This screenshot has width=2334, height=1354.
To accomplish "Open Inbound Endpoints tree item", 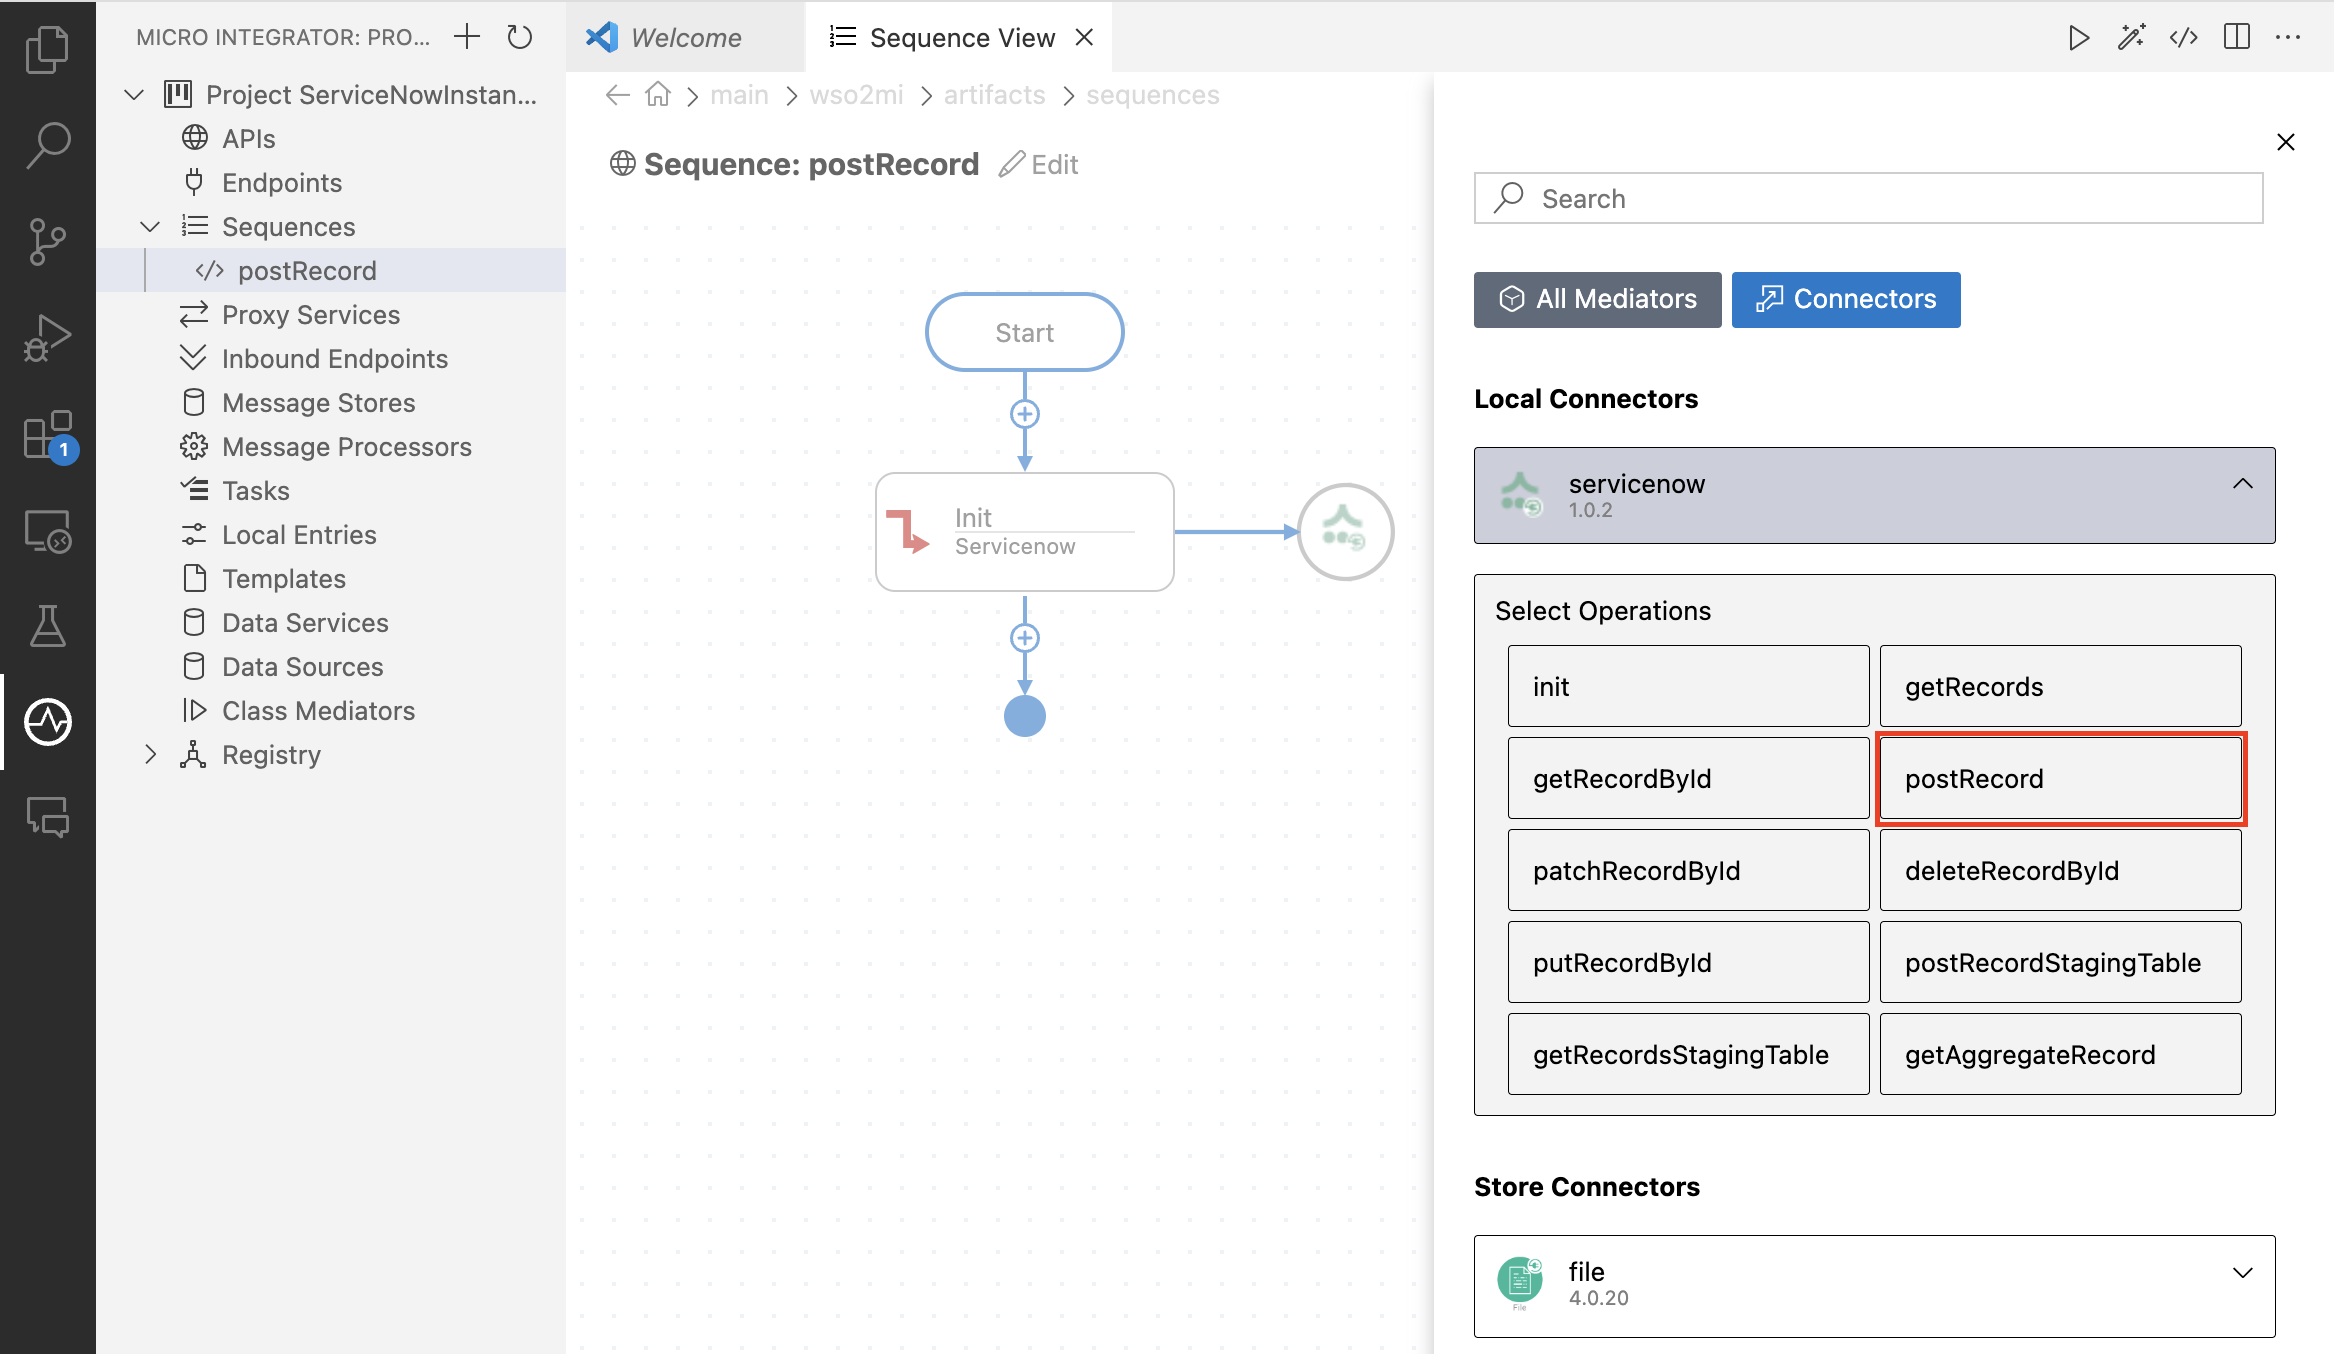I will click(x=330, y=359).
